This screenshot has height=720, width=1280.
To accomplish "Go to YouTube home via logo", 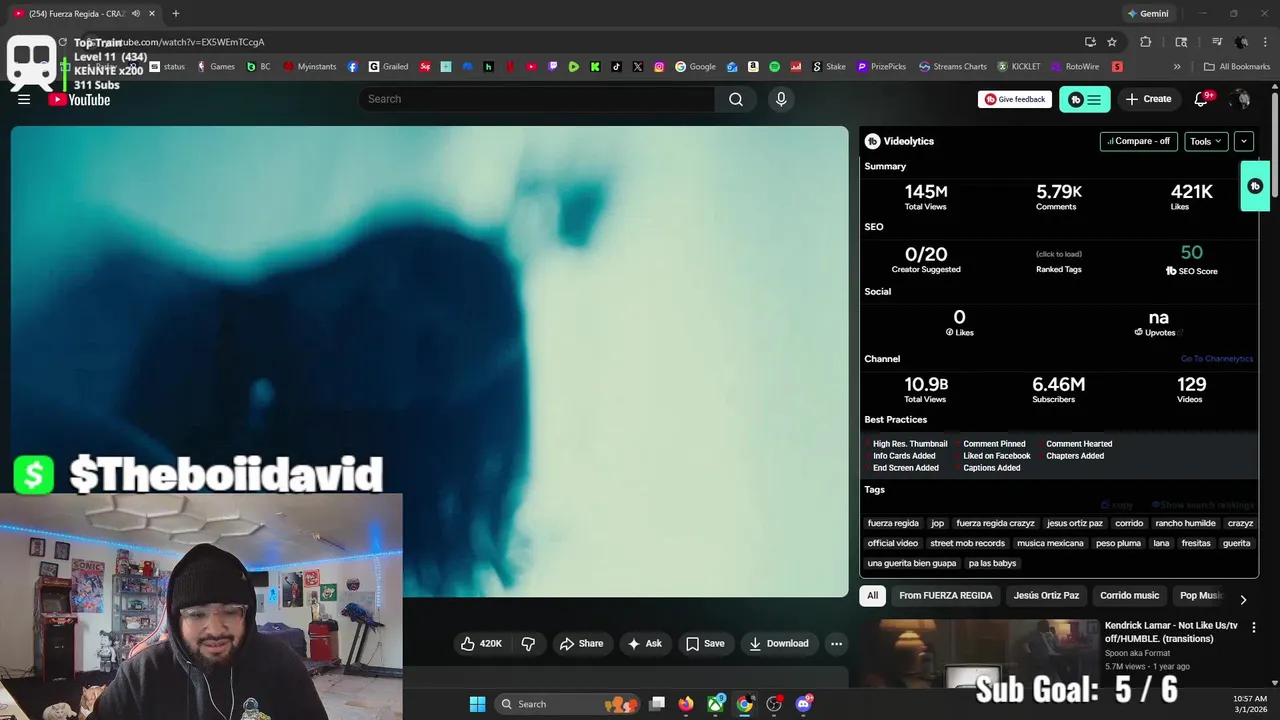I will pos(79,99).
